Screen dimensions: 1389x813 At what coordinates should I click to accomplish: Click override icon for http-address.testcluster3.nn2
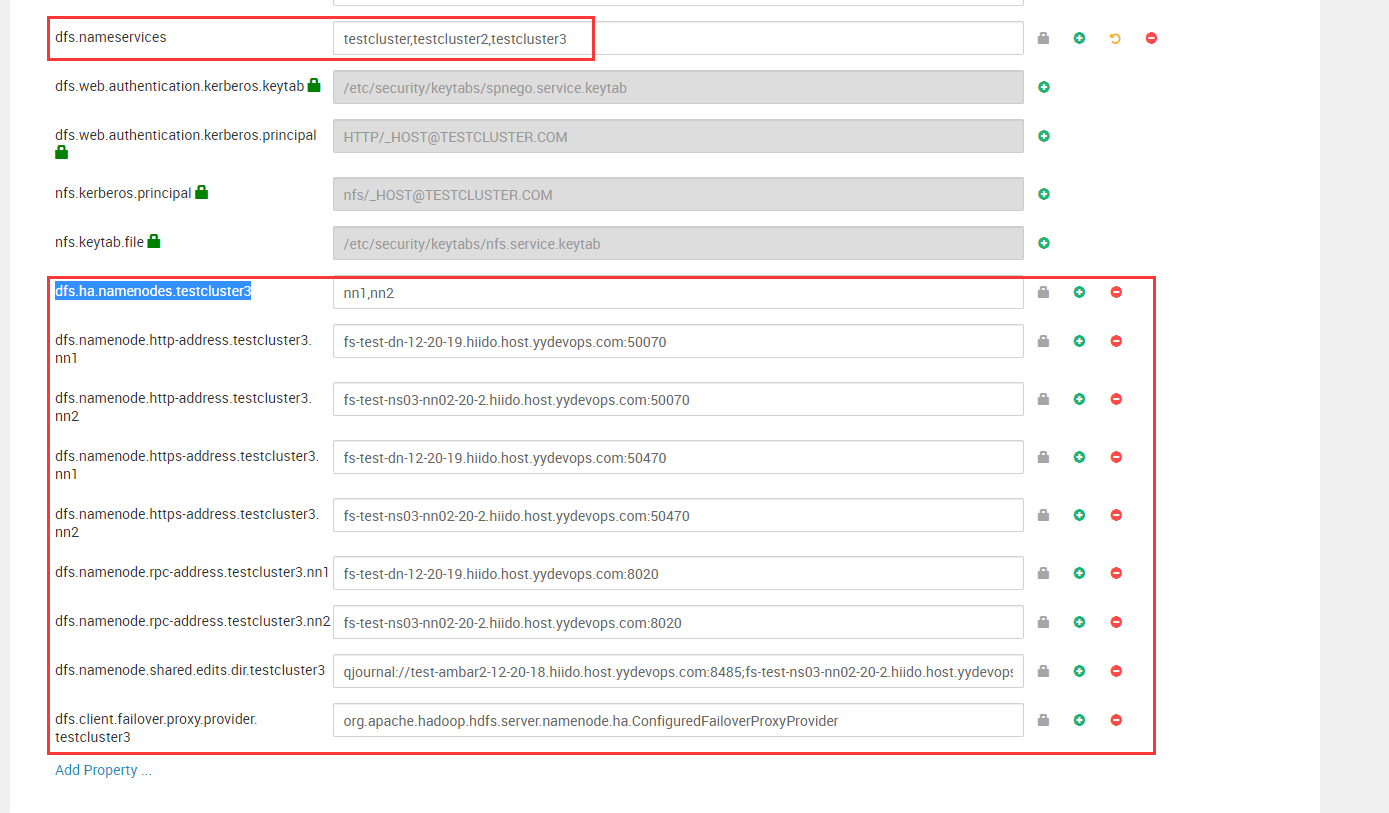pos(1079,399)
